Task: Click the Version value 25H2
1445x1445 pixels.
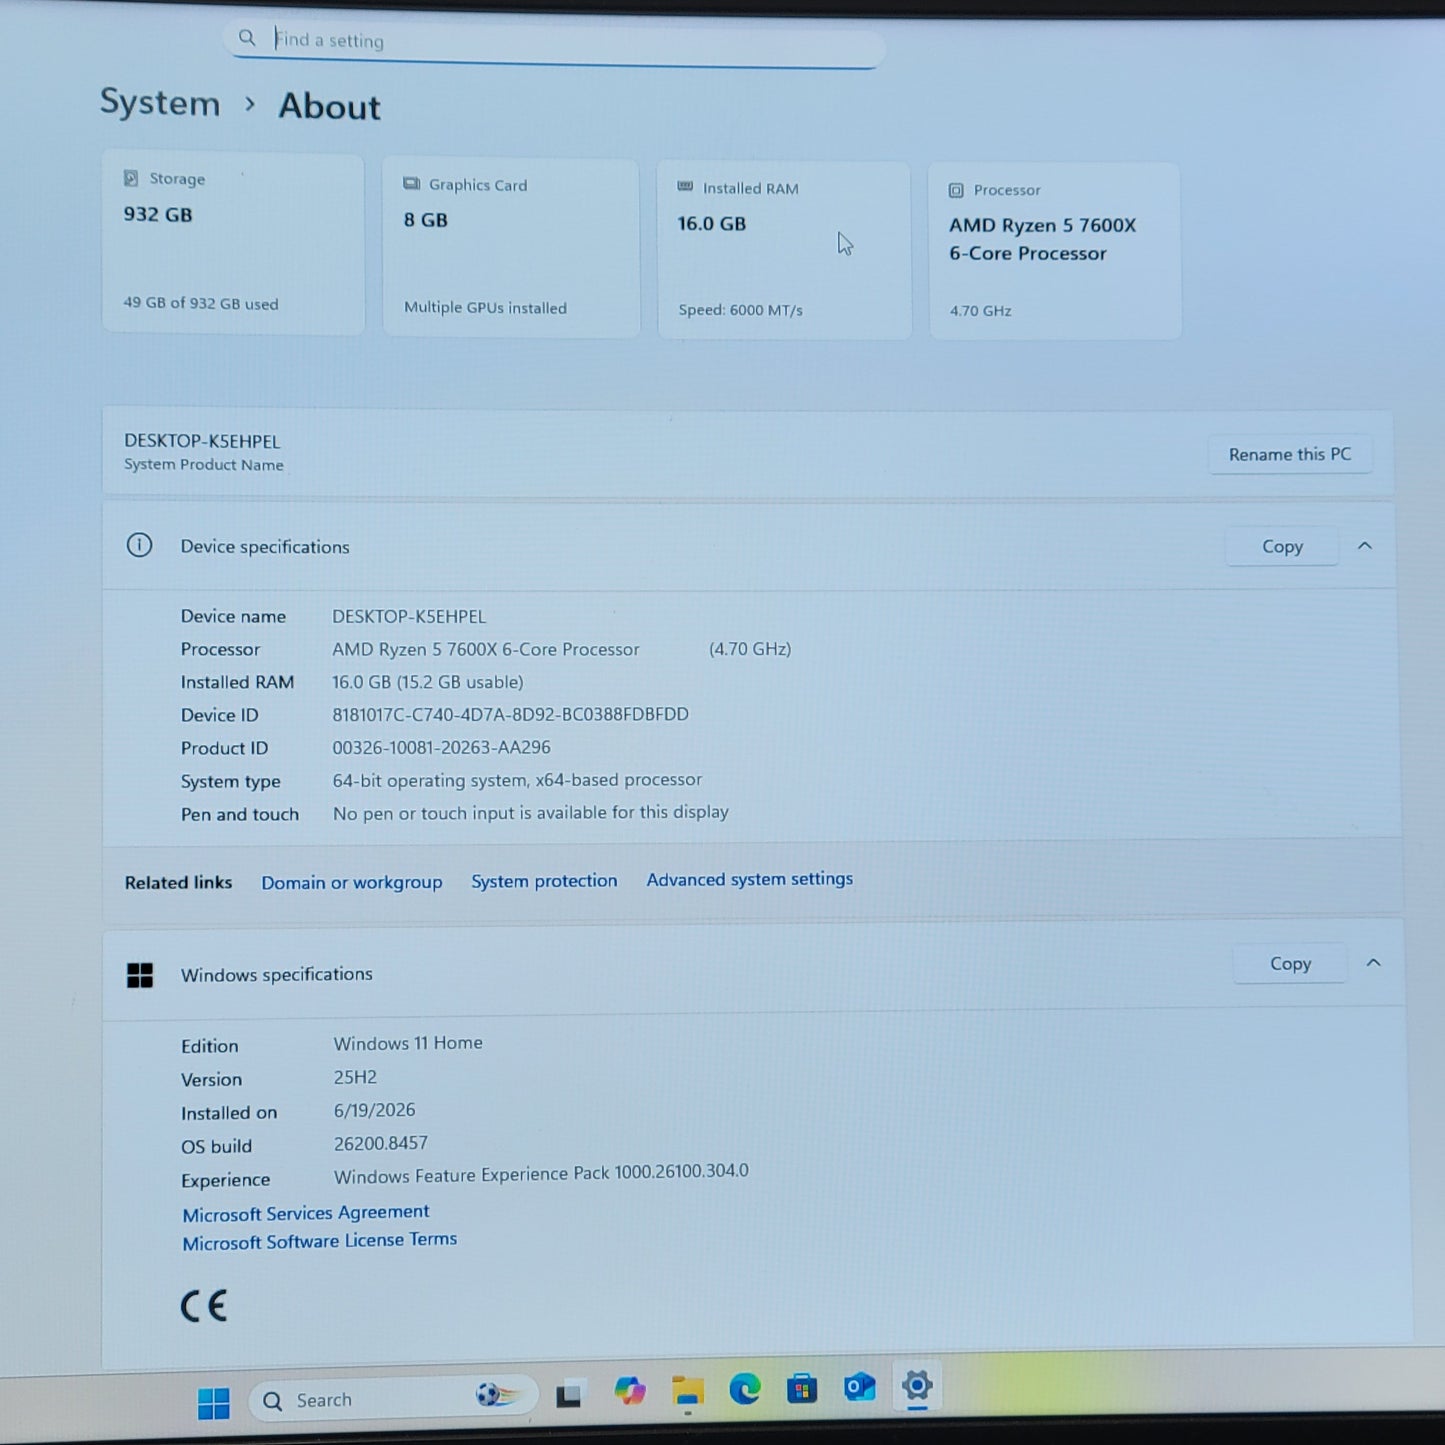Action: click(355, 1077)
